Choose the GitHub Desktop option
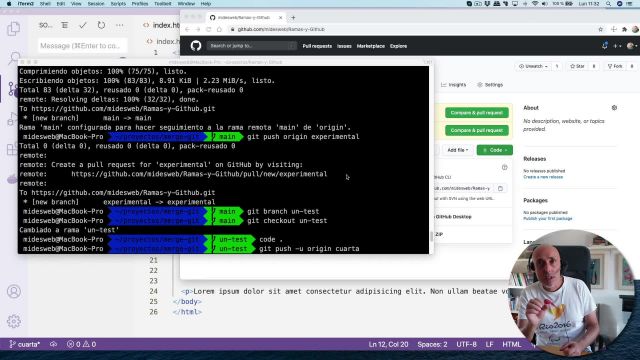This screenshot has width=640, height=360. 453,217
